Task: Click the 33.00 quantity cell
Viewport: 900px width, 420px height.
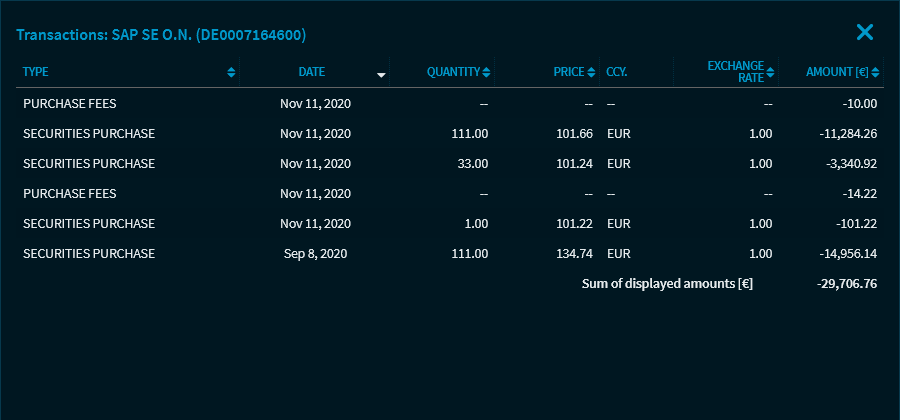Action: pyautogui.click(x=472, y=163)
